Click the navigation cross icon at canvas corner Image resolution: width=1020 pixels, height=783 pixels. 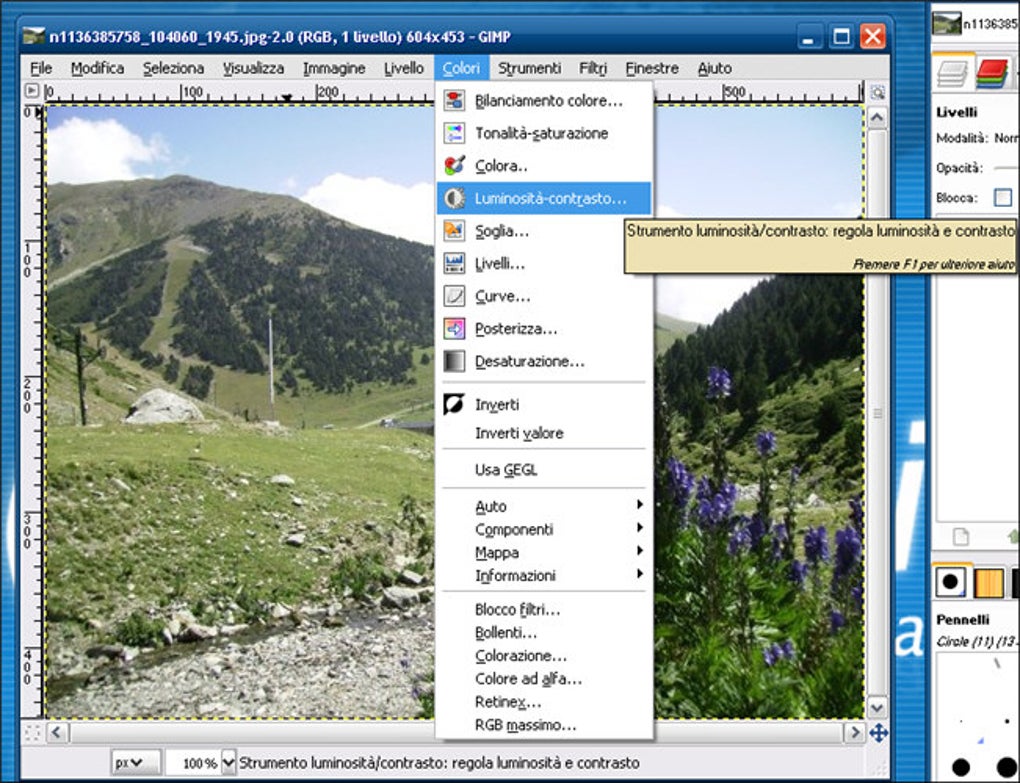tap(878, 733)
